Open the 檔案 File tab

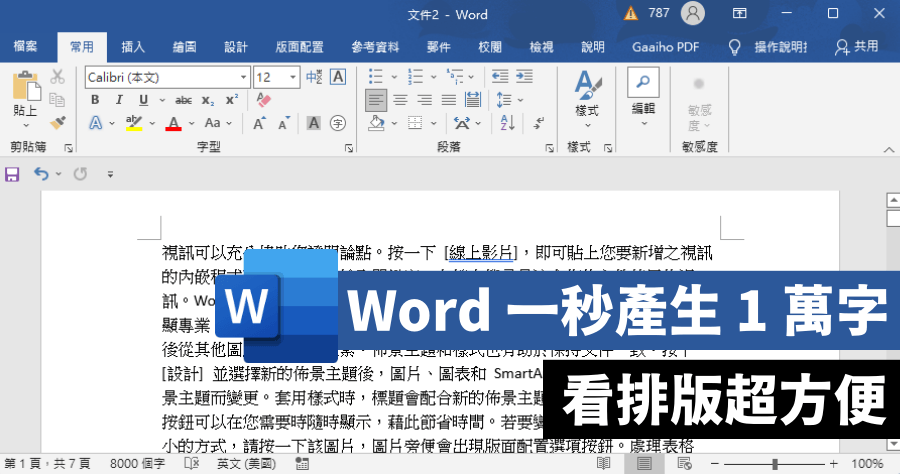click(x=25, y=46)
